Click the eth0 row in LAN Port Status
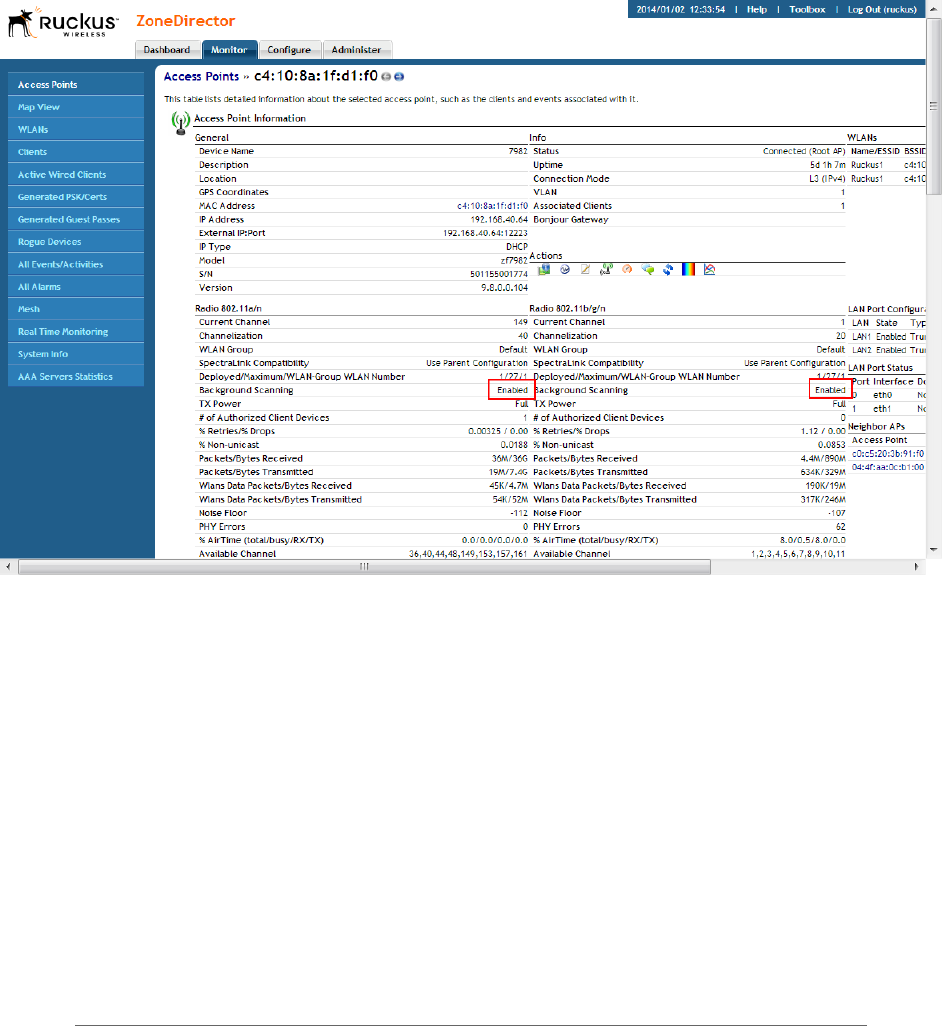942x1026 pixels. 888,395
